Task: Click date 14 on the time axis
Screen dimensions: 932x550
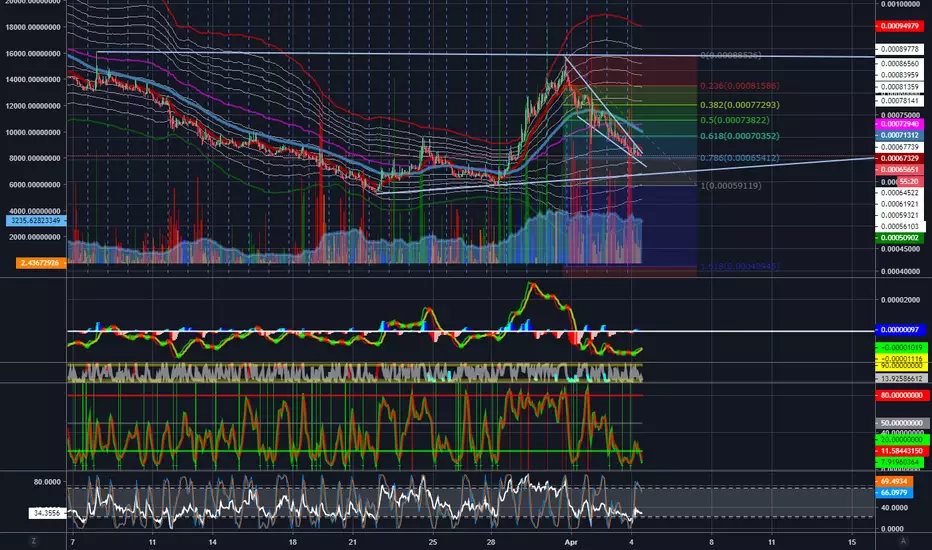Action: click(x=212, y=542)
